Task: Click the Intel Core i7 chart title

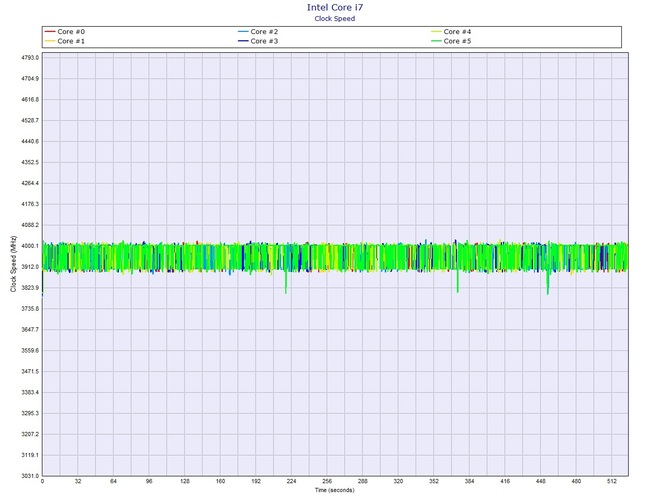Action: 335,7
